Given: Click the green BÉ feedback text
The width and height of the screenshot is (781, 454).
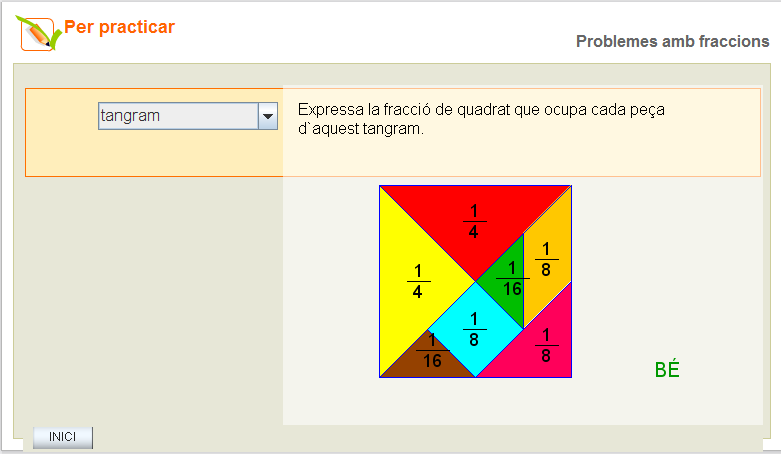Looking at the screenshot, I should click(667, 370).
